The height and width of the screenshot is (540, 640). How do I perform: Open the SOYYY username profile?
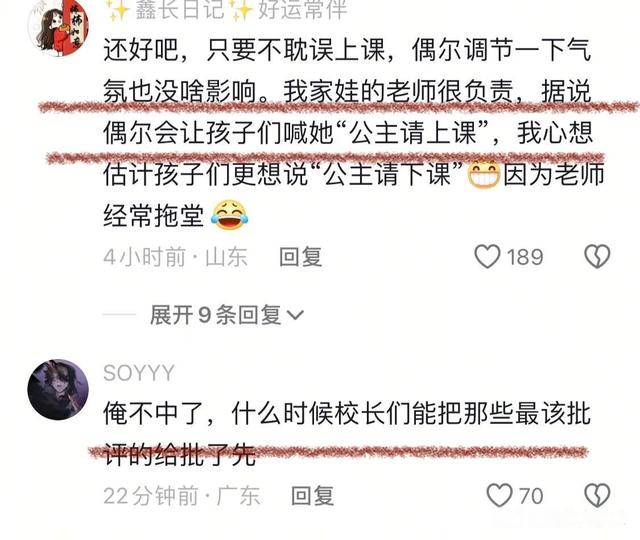139,373
